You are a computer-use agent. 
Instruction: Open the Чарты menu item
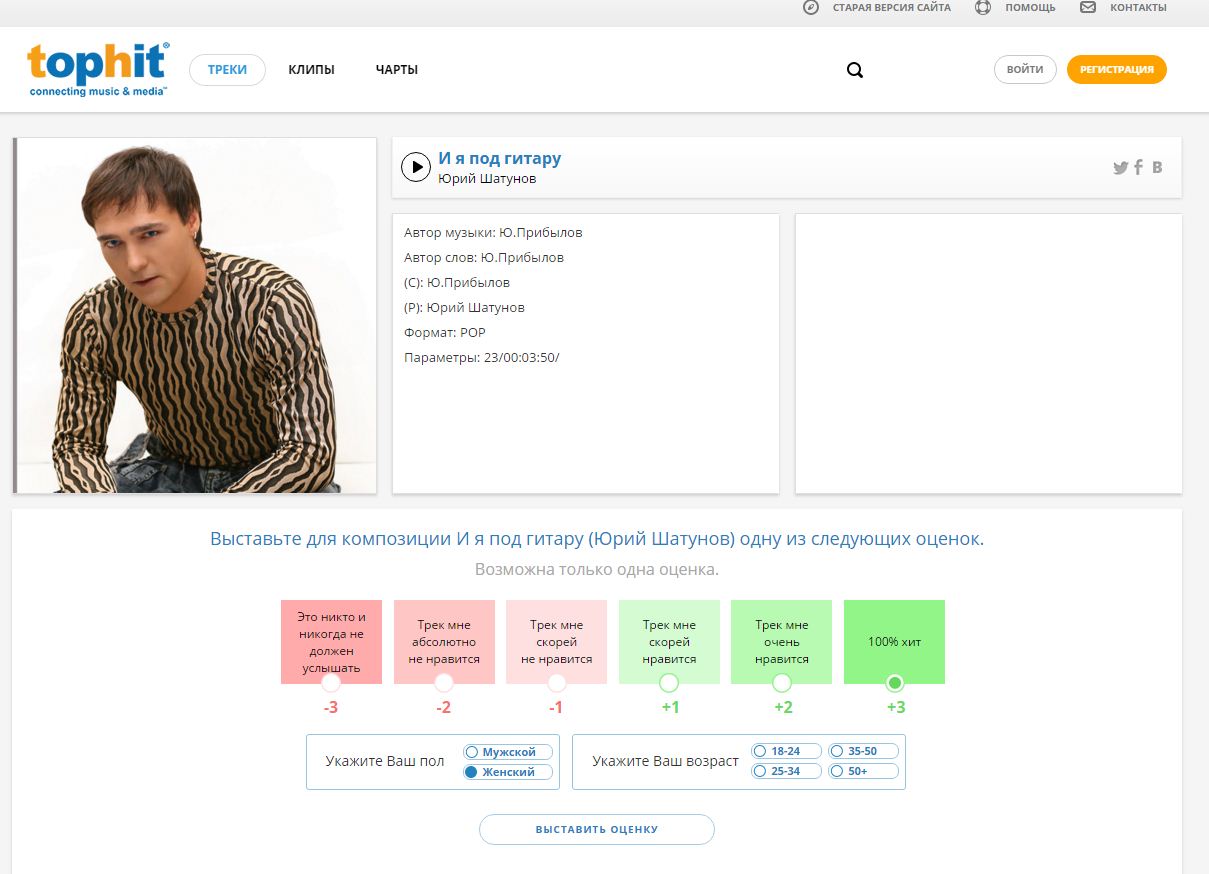pyautogui.click(x=397, y=70)
